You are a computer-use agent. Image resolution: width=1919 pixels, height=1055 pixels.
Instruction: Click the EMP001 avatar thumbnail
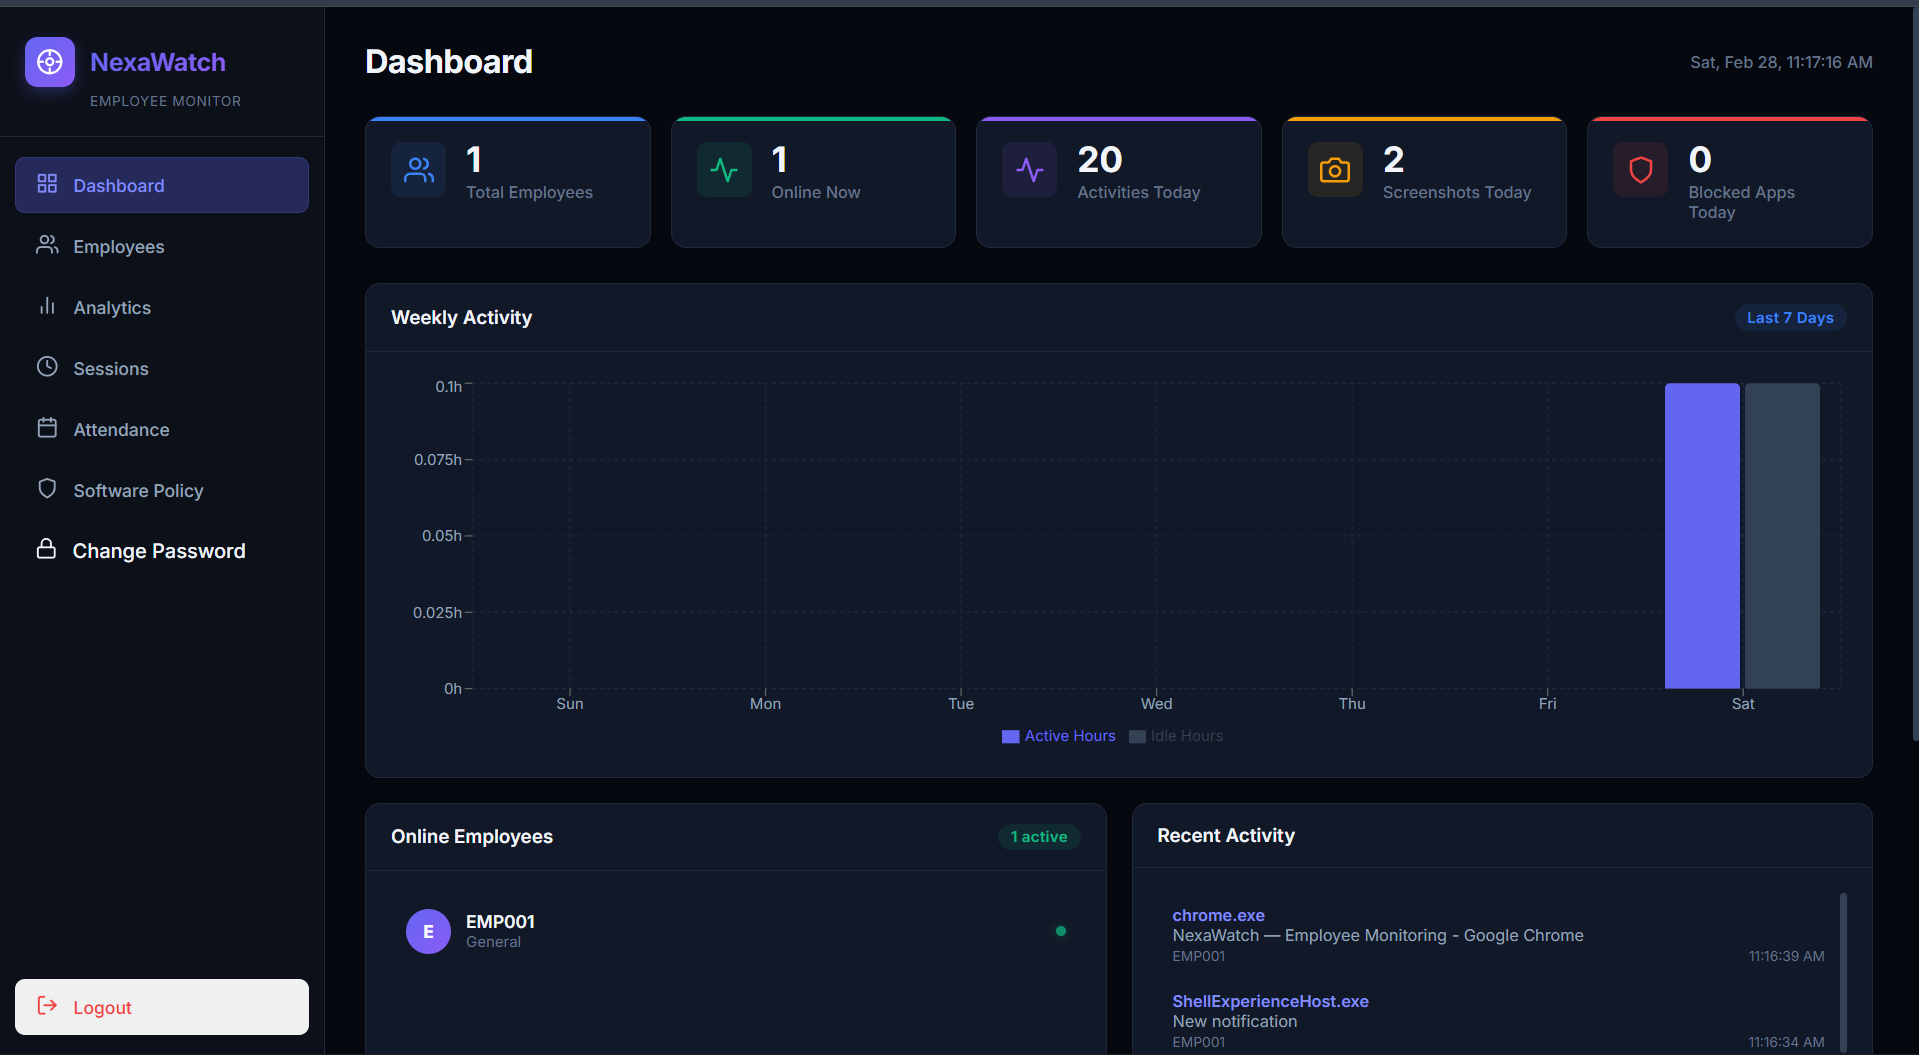point(428,931)
